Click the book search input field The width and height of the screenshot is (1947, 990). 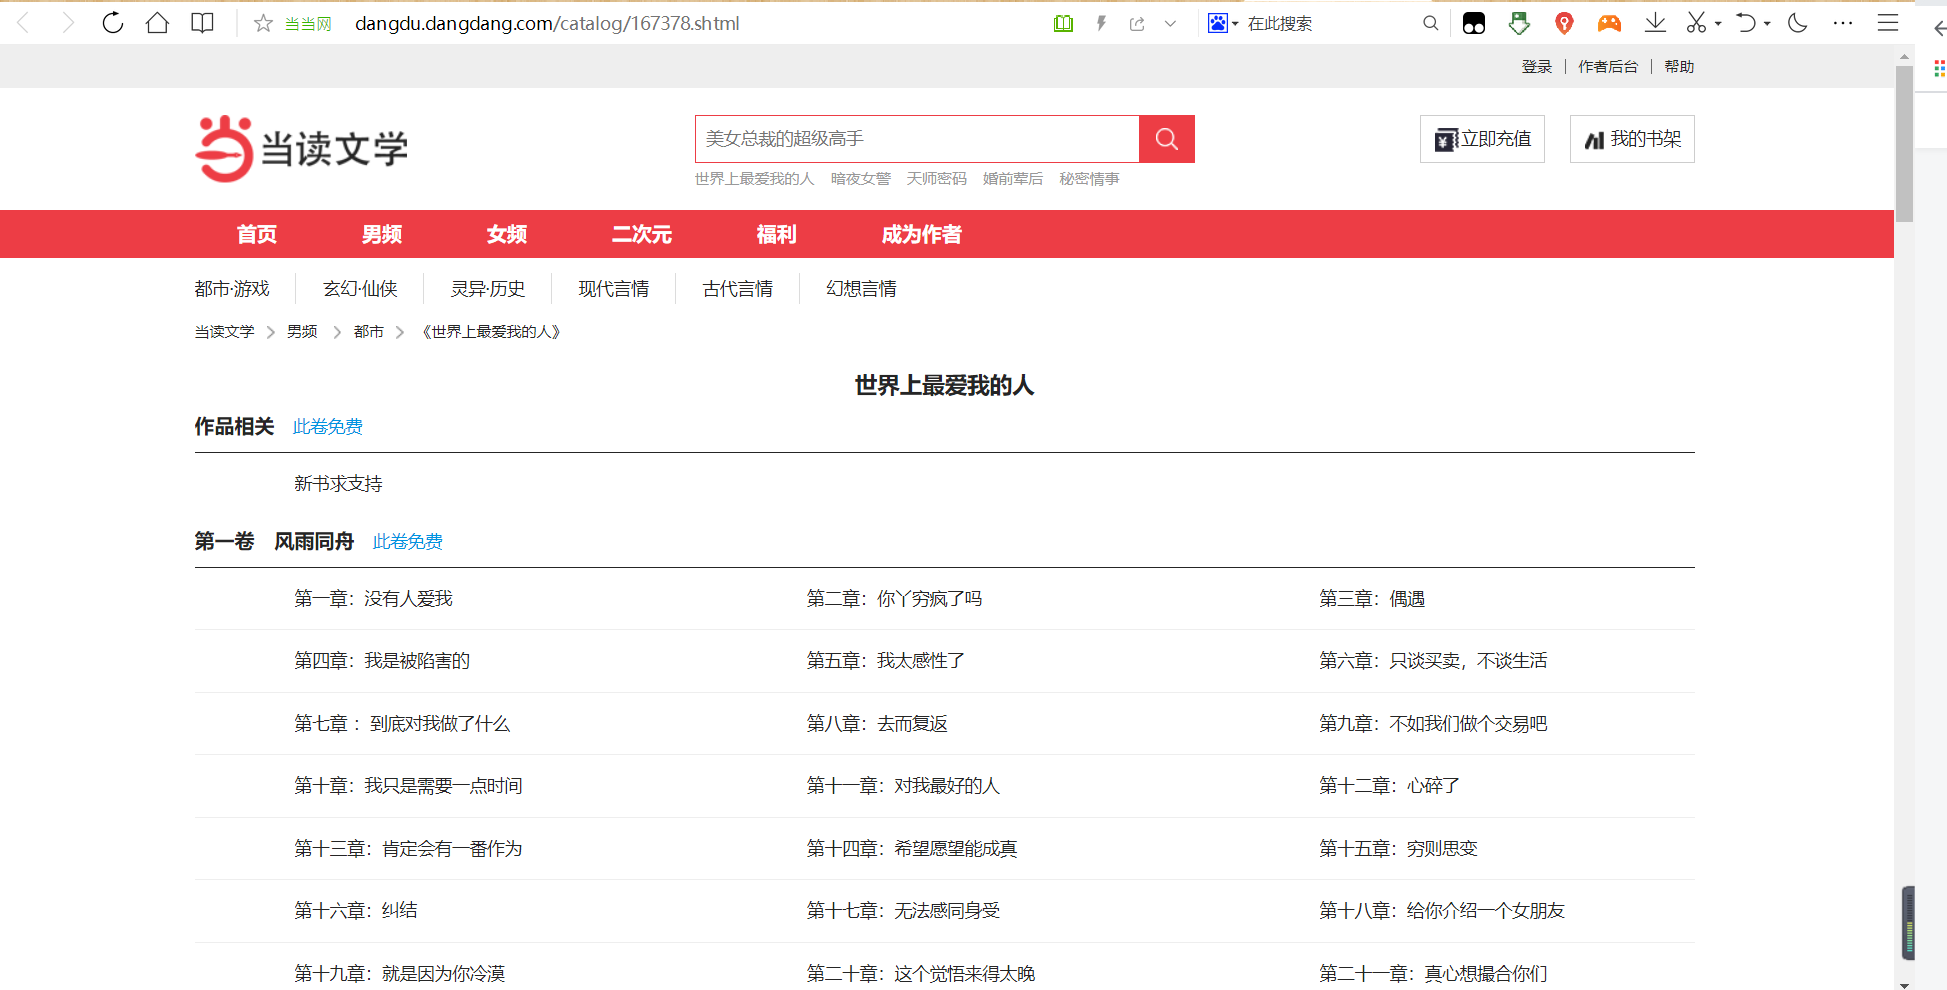pyautogui.click(x=917, y=139)
